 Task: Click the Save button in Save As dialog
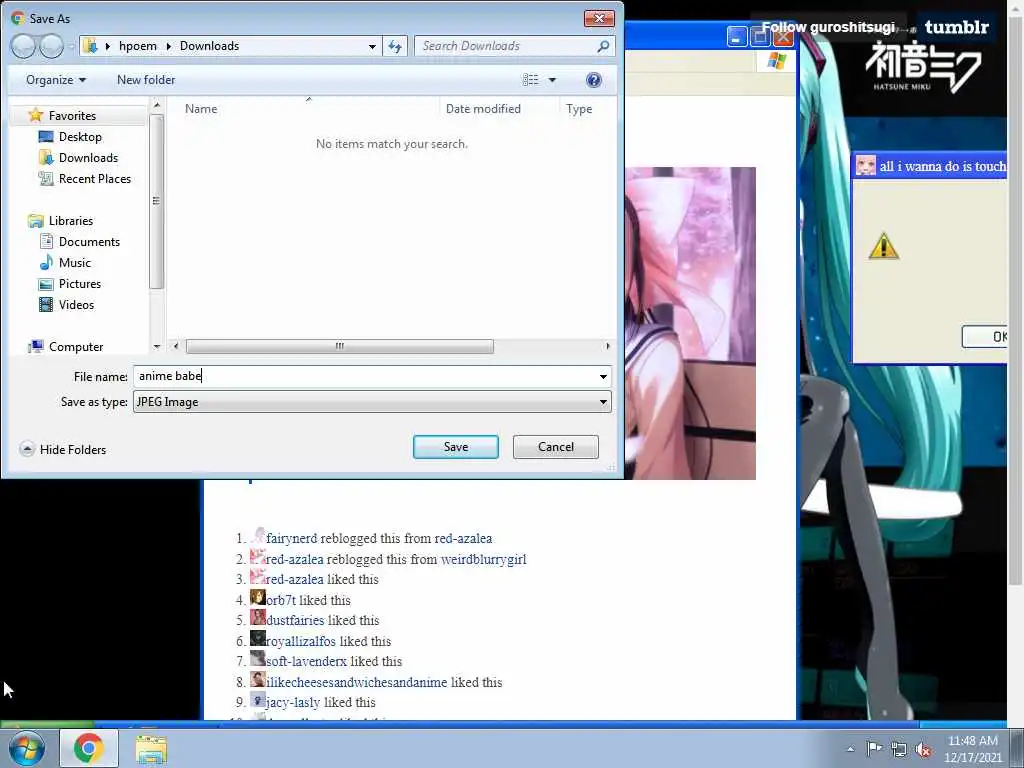coord(455,447)
